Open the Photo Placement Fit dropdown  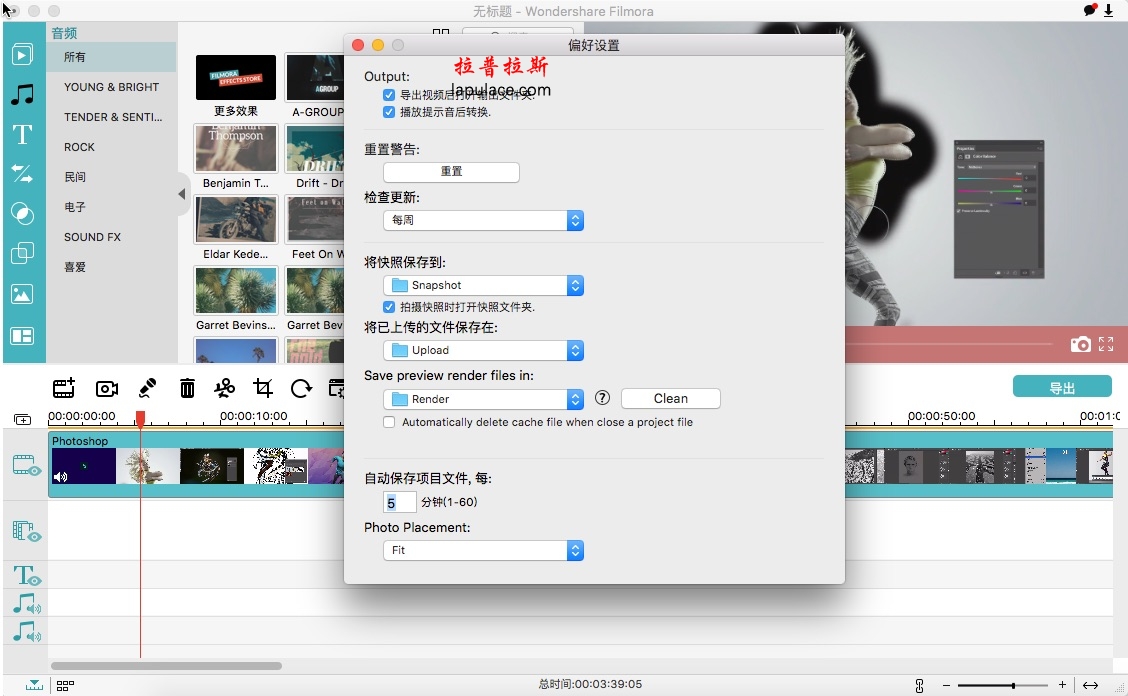(x=483, y=551)
